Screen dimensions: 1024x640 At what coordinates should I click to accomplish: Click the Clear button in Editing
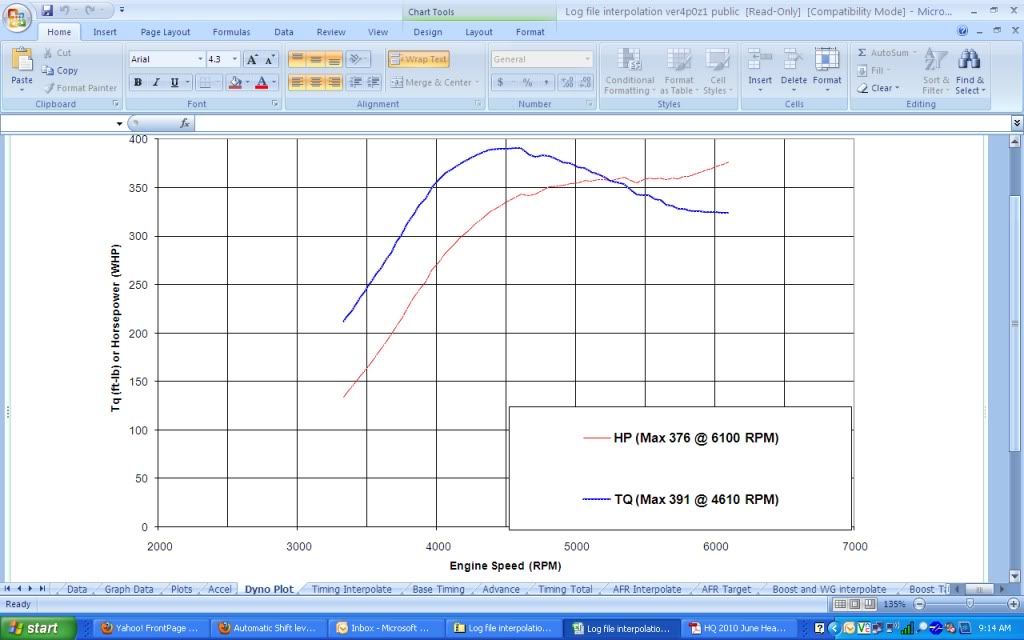click(x=877, y=88)
